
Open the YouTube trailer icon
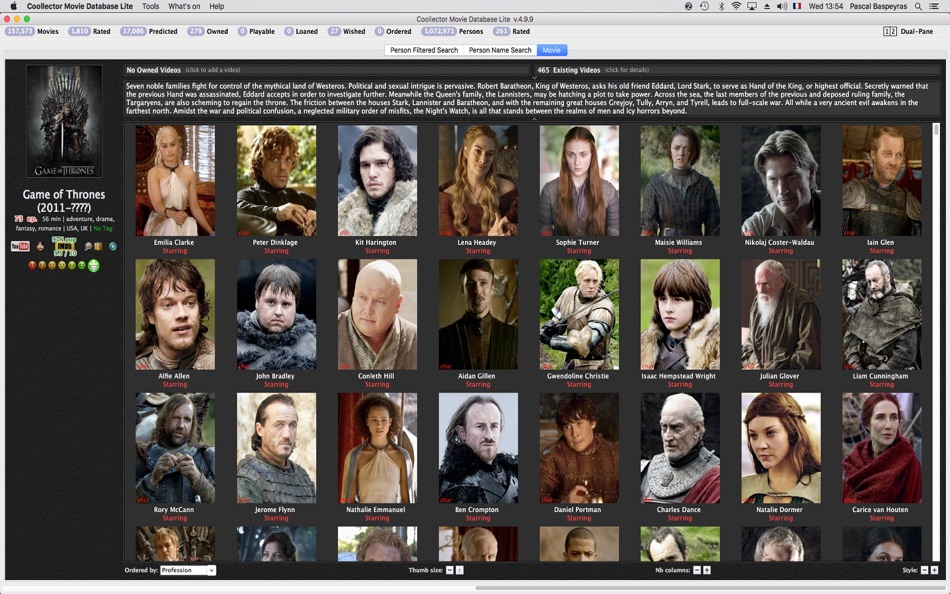coord(21,246)
